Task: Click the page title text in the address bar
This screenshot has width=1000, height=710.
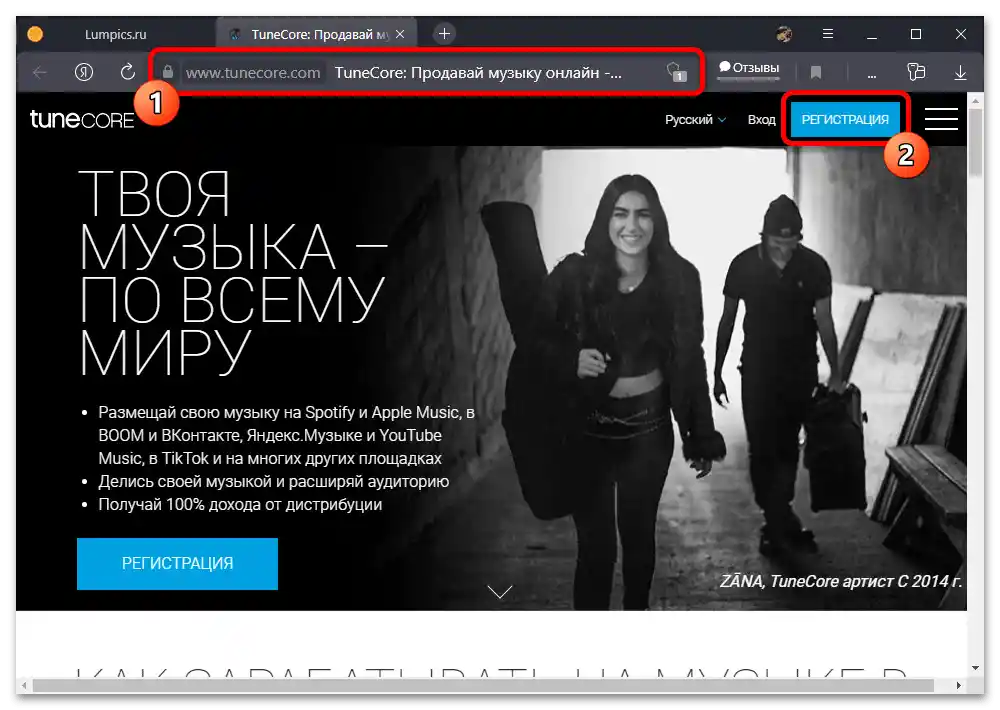Action: 478,73
